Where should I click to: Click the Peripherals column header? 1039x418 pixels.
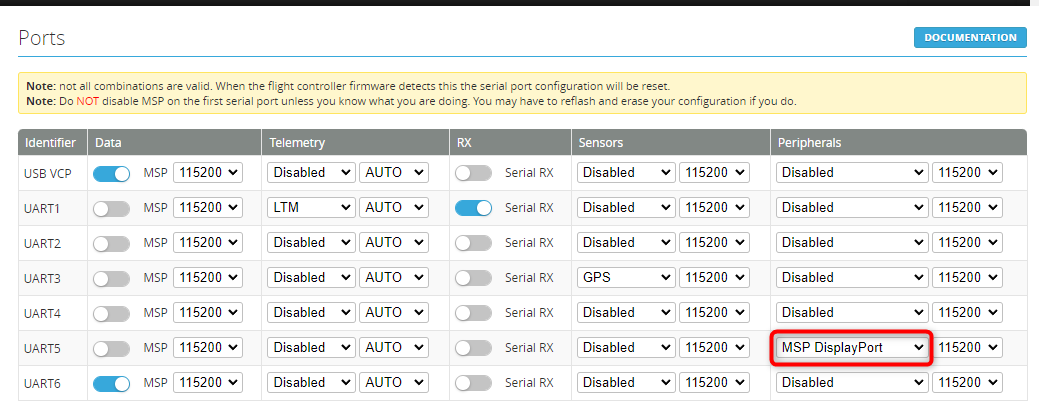(809, 143)
